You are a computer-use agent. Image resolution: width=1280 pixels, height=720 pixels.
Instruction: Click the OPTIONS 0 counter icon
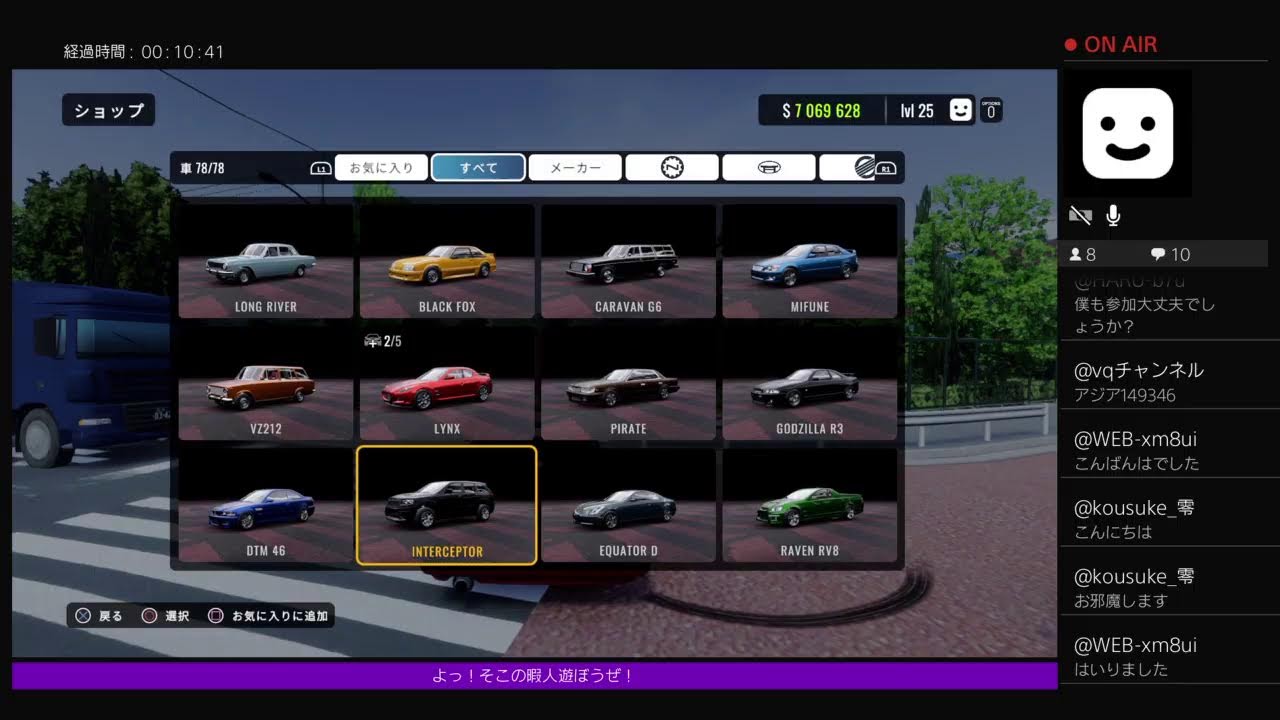991,110
